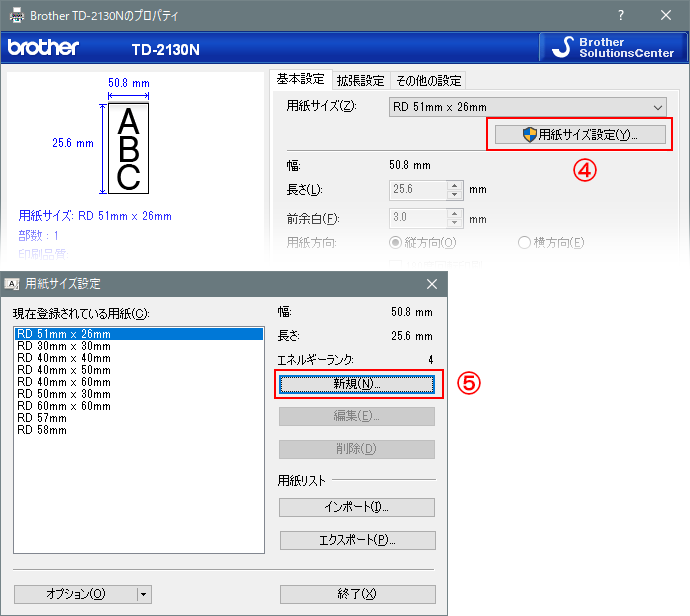690x616 pixels.
Task: Select RD 58mm in paper list
Action: point(139,430)
